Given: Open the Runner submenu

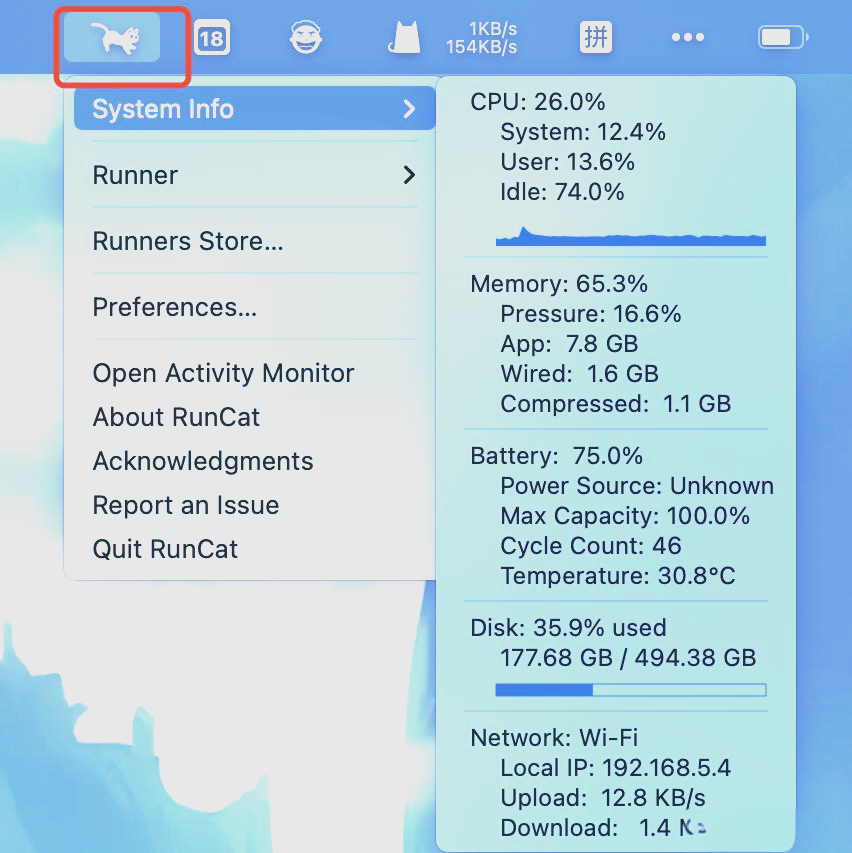Looking at the screenshot, I should pyautogui.click(x=255, y=175).
